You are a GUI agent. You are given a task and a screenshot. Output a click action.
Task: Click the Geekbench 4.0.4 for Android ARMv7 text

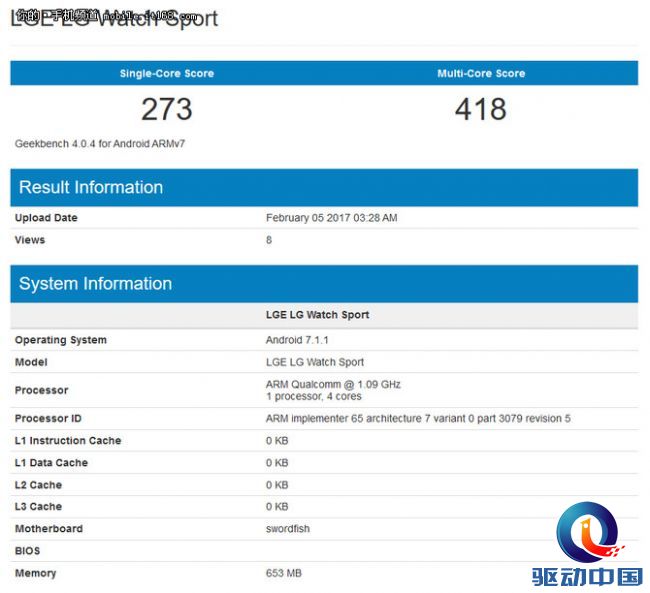pos(100,143)
